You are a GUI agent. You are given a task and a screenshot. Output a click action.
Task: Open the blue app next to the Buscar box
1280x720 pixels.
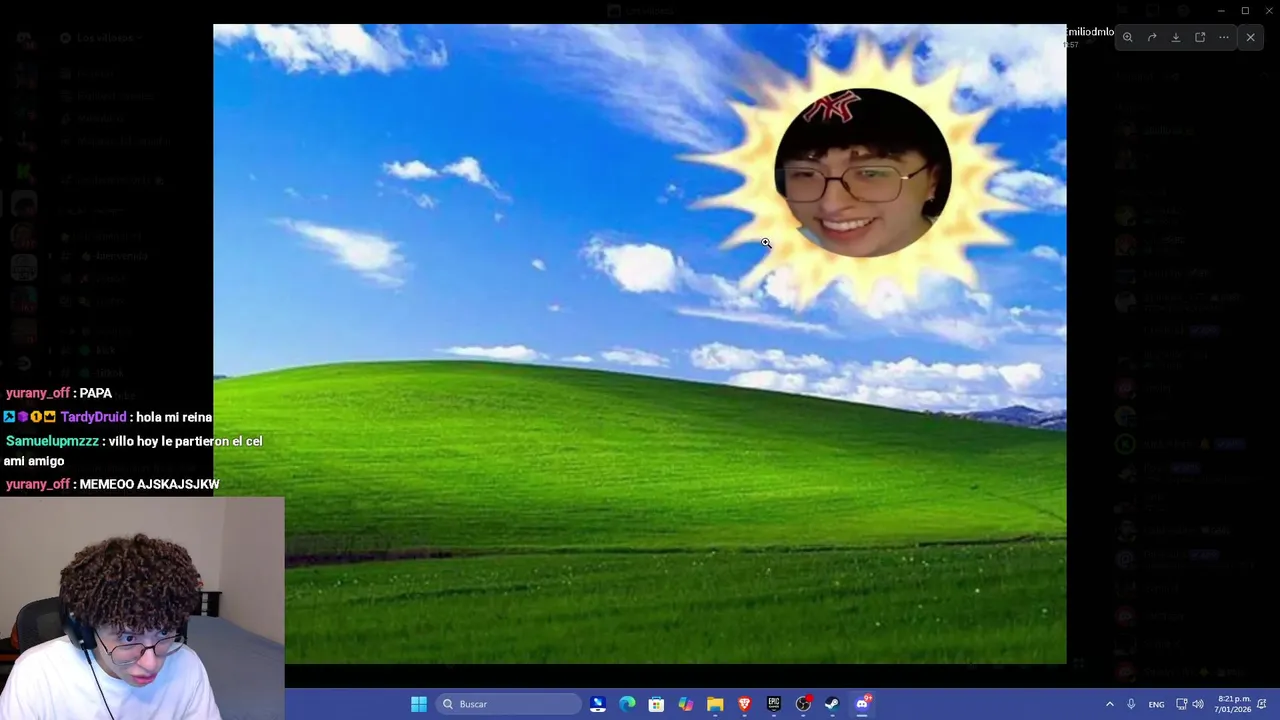click(598, 704)
